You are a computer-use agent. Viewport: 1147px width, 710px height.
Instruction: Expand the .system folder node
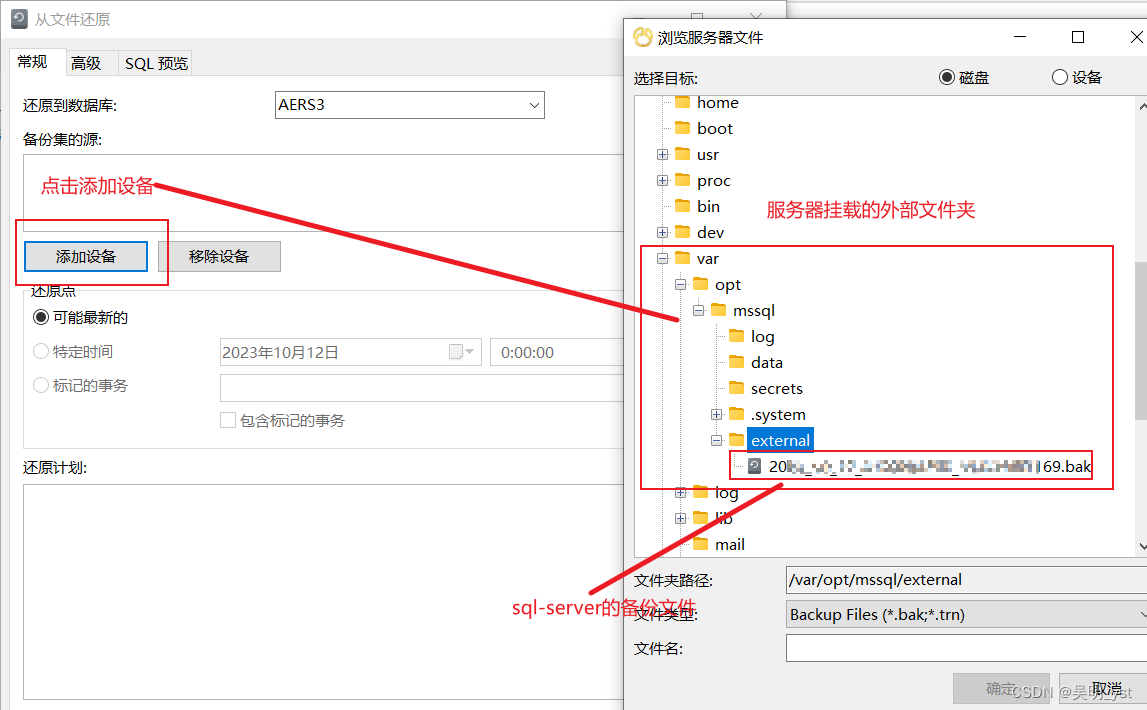point(716,414)
